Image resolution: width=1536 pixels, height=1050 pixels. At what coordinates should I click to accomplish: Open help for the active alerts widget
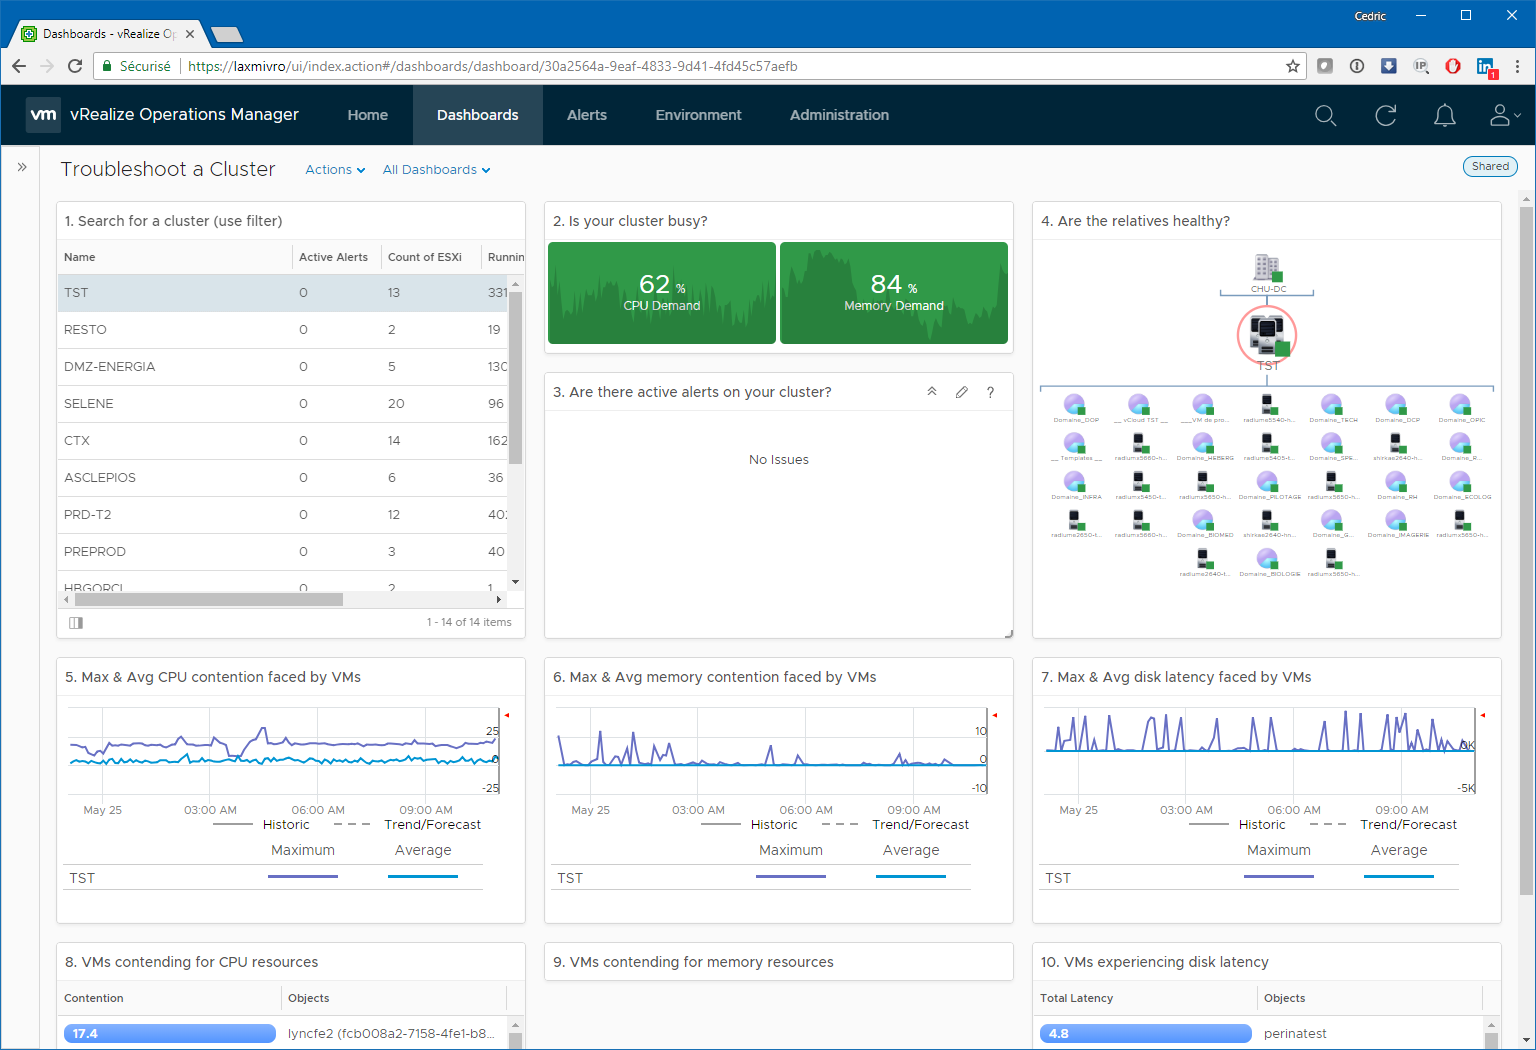coord(990,392)
